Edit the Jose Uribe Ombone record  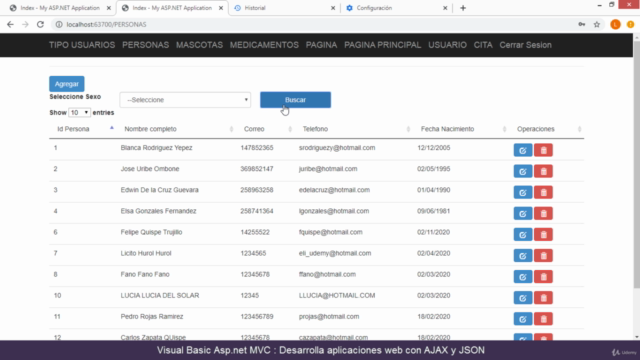(x=522, y=171)
